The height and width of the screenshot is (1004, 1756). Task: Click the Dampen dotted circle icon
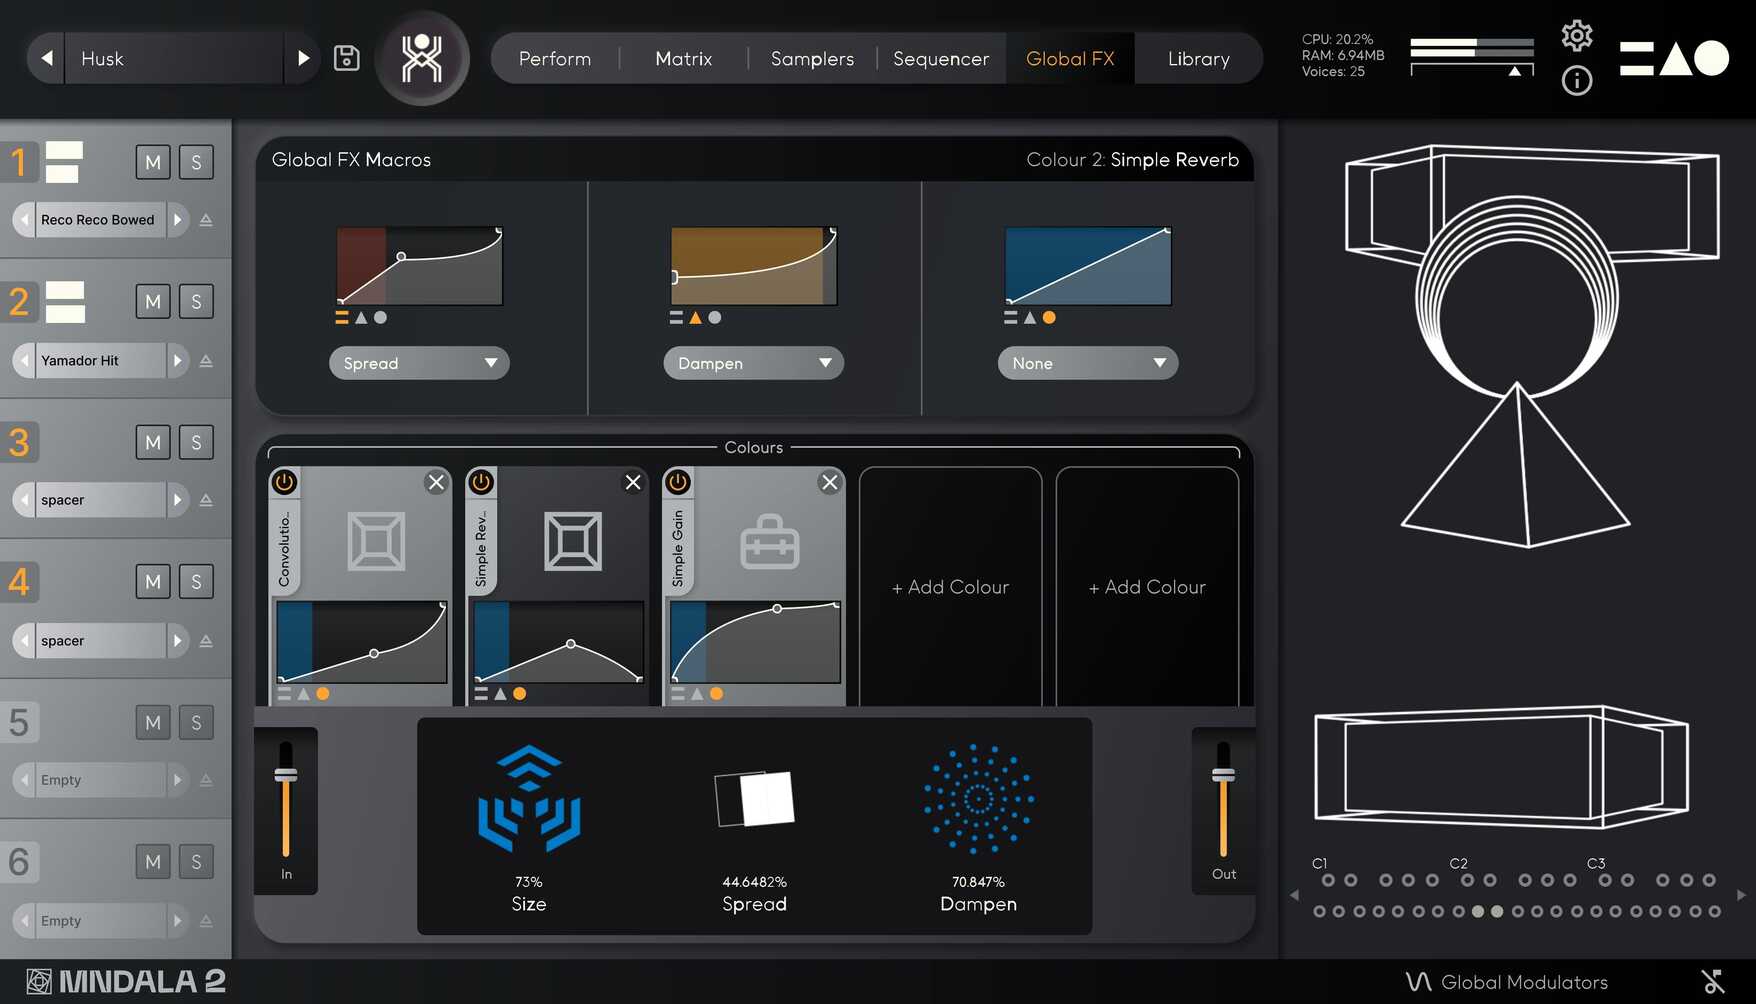point(978,798)
